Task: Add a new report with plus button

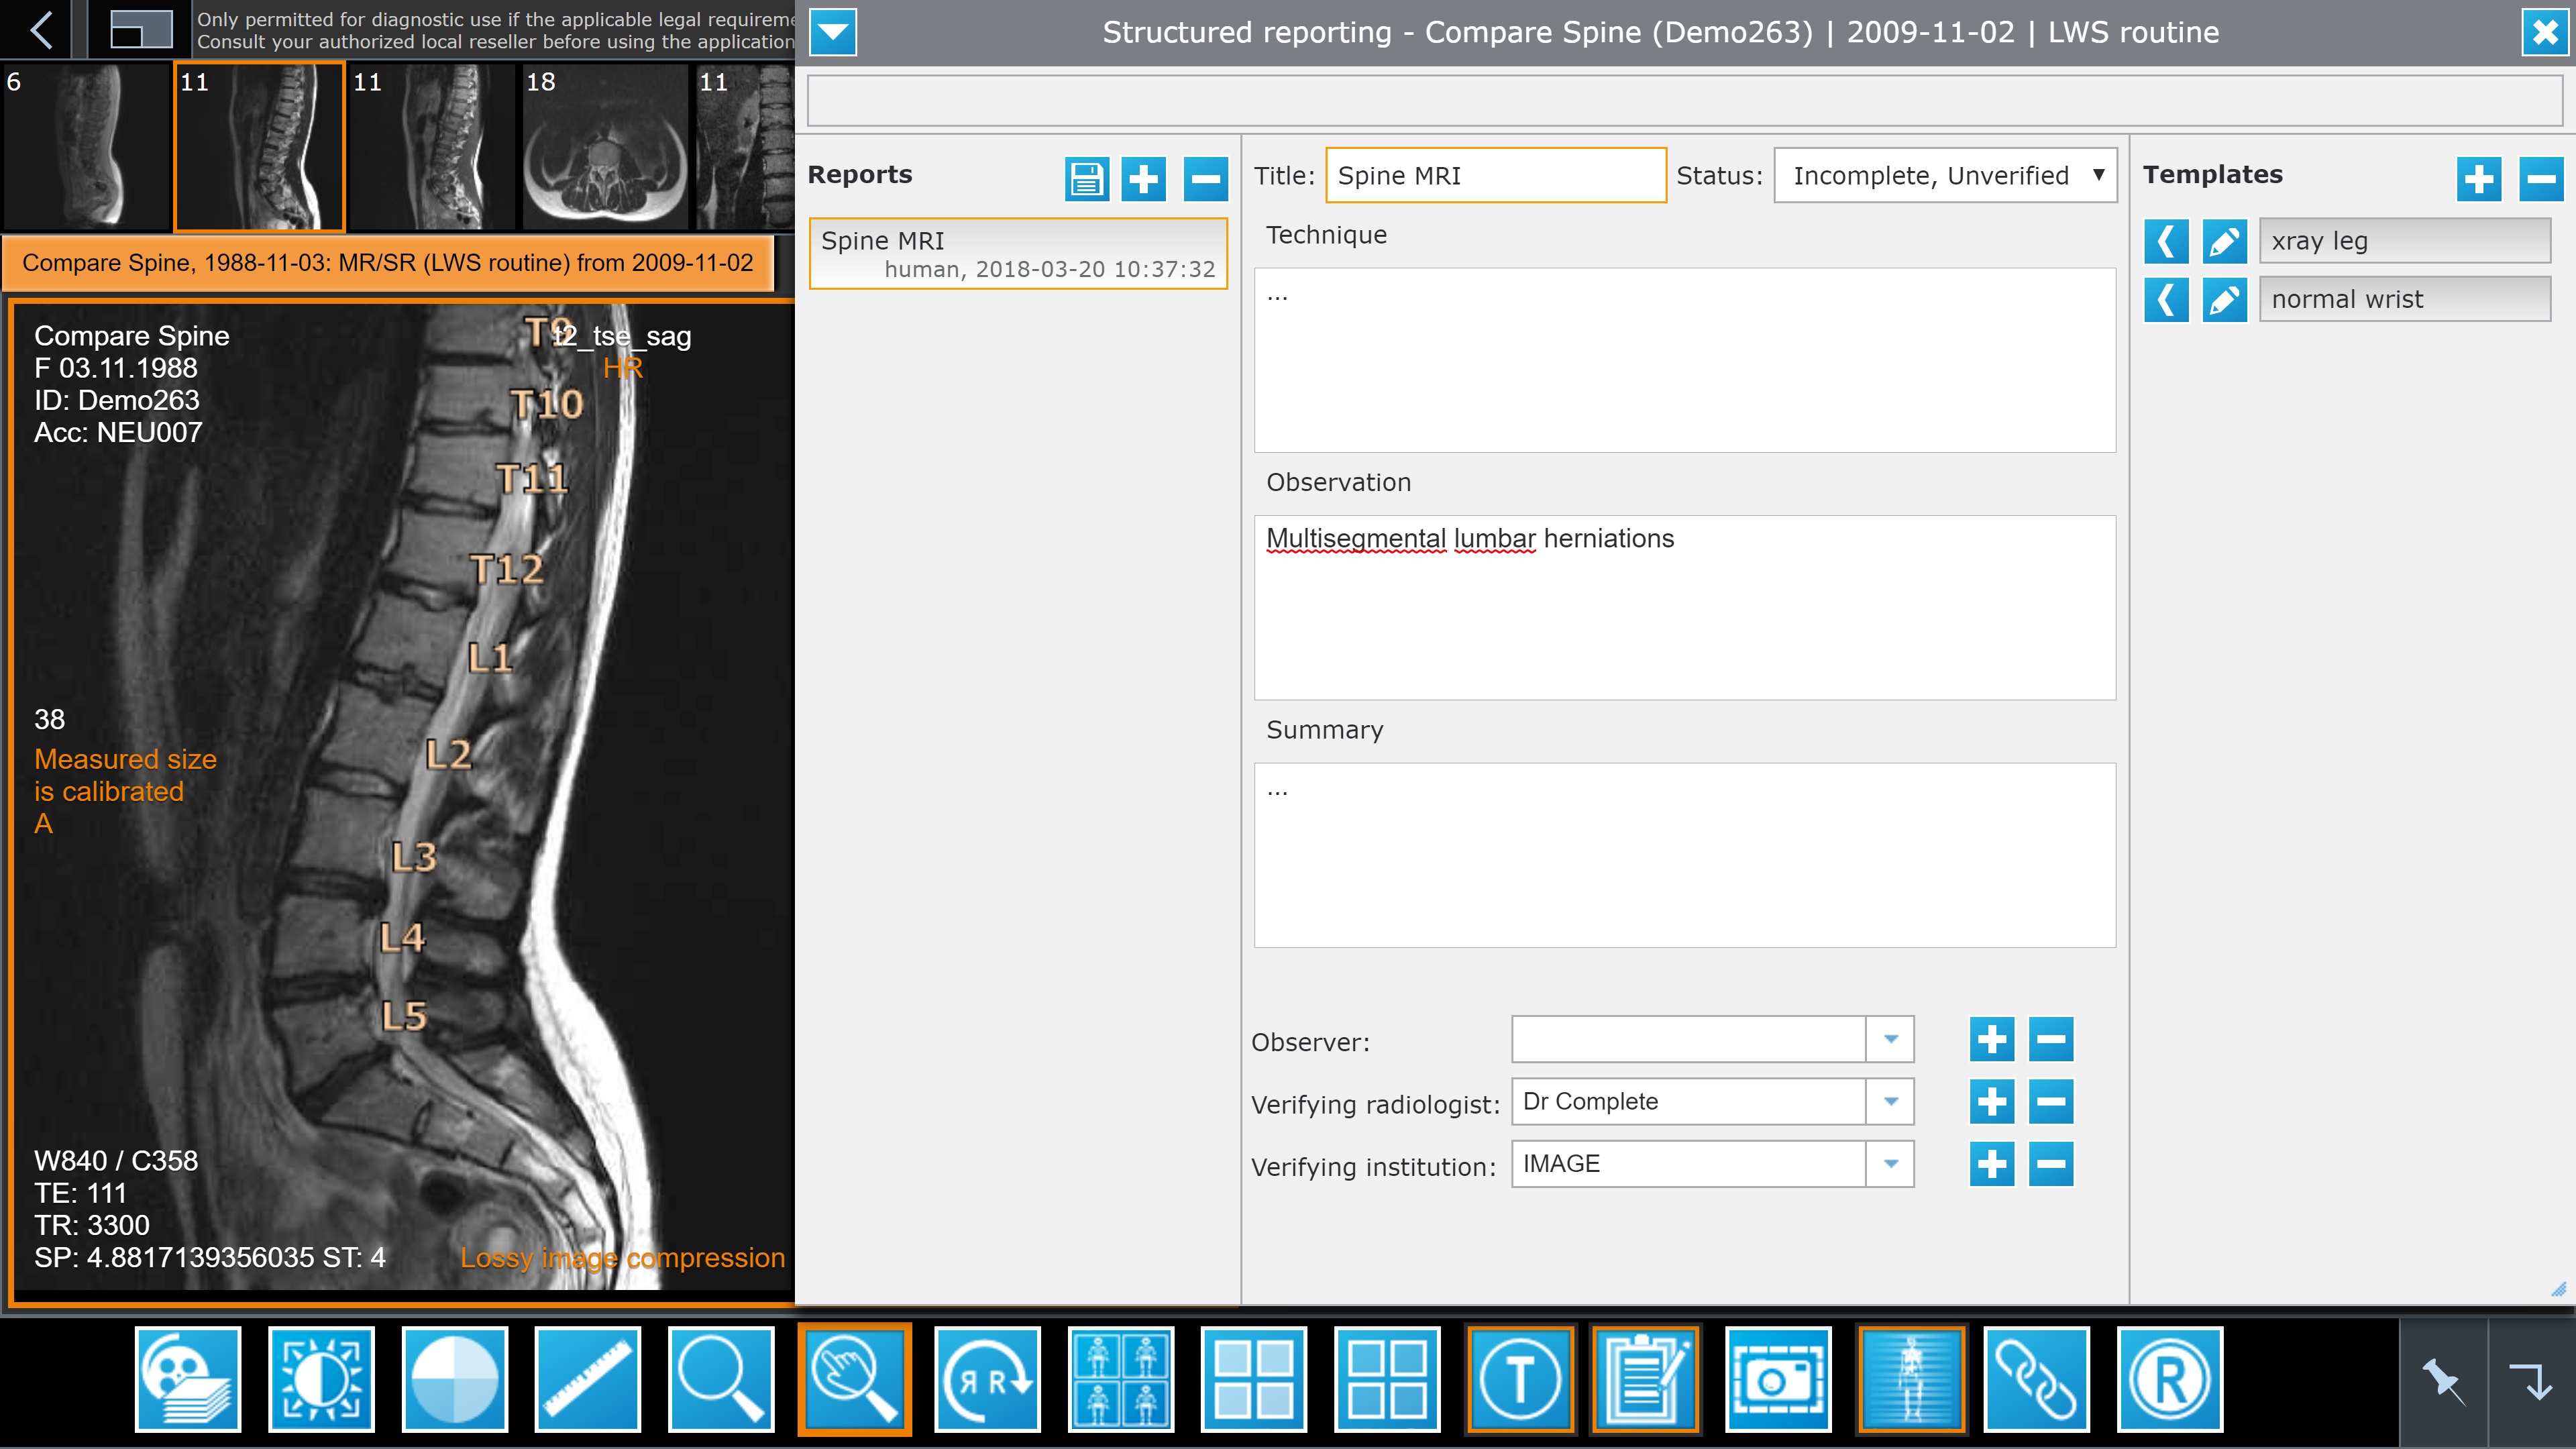Action: tap(1143, 179)
